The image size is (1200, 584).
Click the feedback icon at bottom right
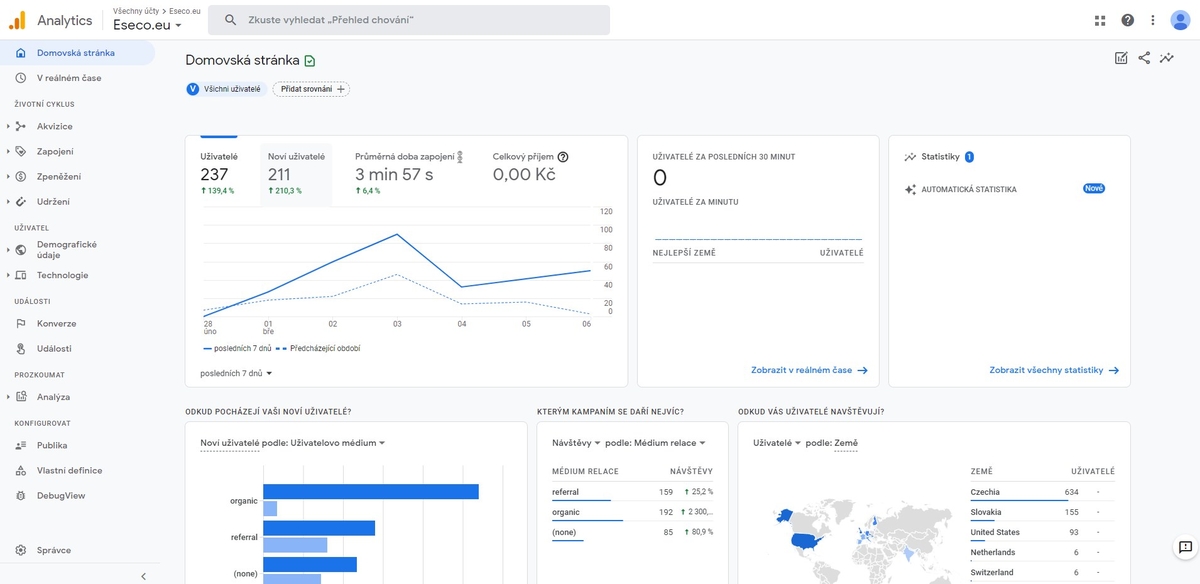coord(1185,547)
